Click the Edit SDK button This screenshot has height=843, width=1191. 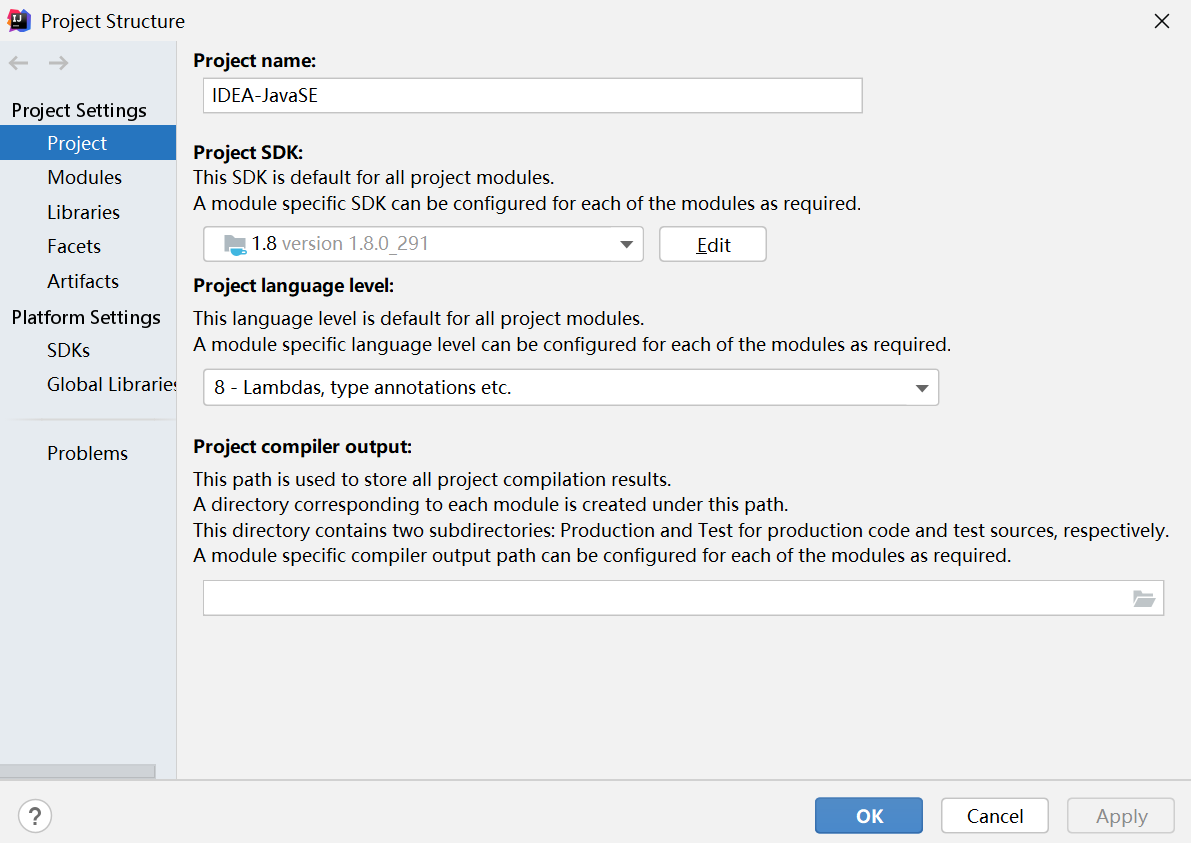(x=712, y=244)
